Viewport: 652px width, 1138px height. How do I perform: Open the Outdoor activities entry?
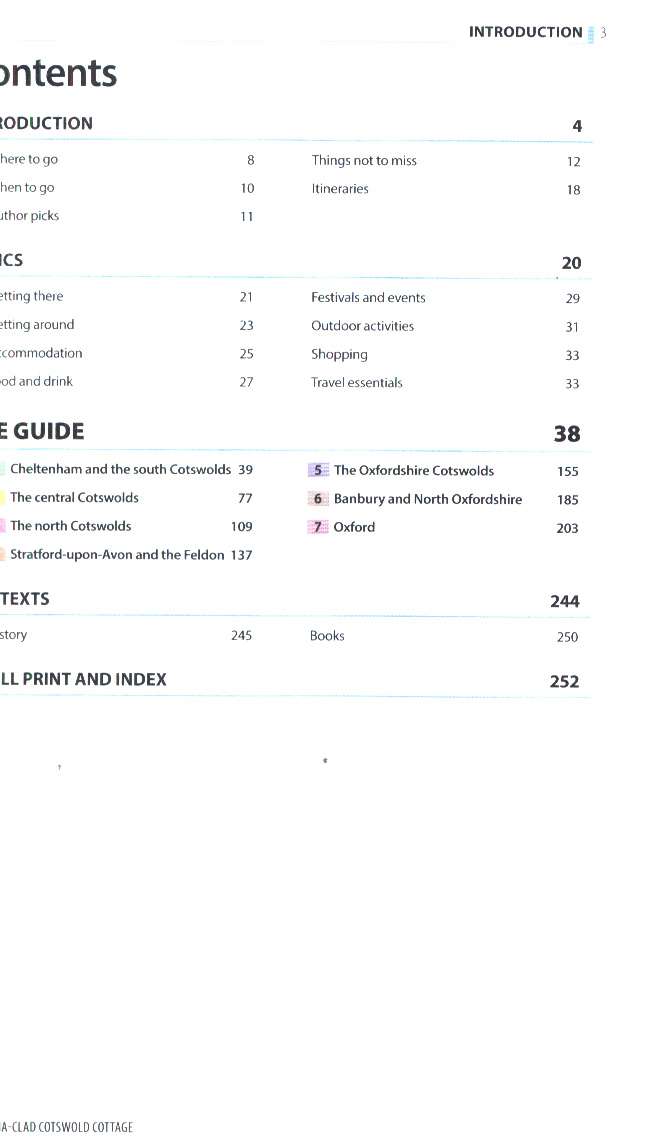pyautogui.click(x=362, y=326)
